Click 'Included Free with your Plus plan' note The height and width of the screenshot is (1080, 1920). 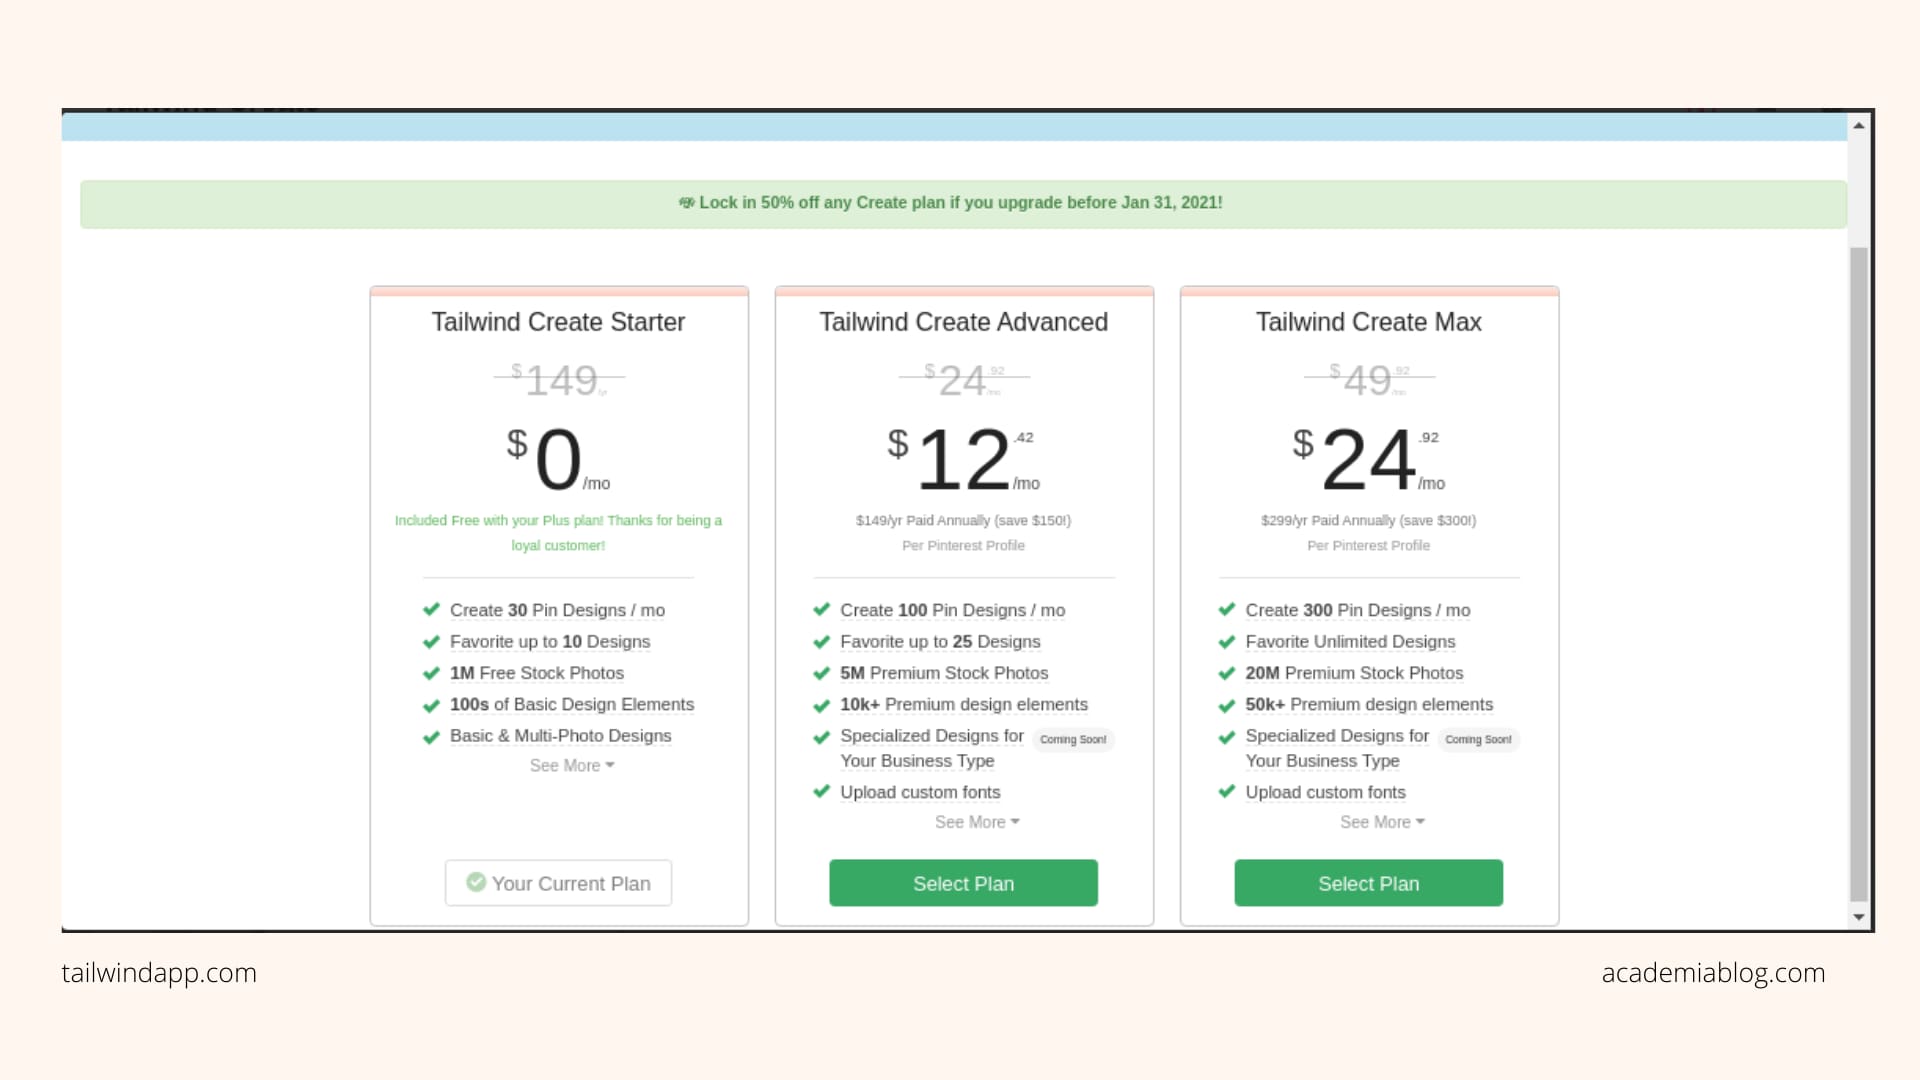558,533
